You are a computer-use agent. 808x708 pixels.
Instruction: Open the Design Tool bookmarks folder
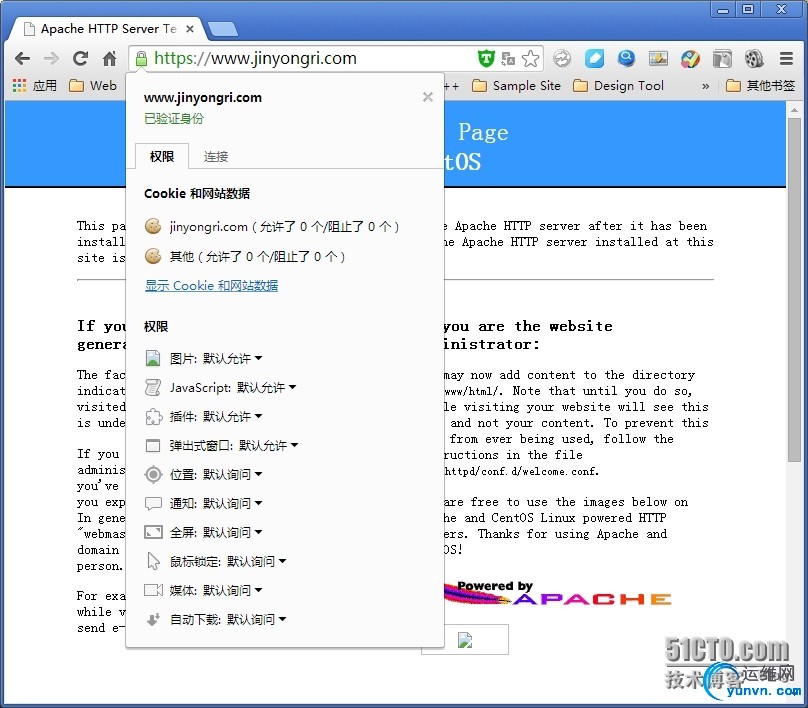tap(619, 86)
